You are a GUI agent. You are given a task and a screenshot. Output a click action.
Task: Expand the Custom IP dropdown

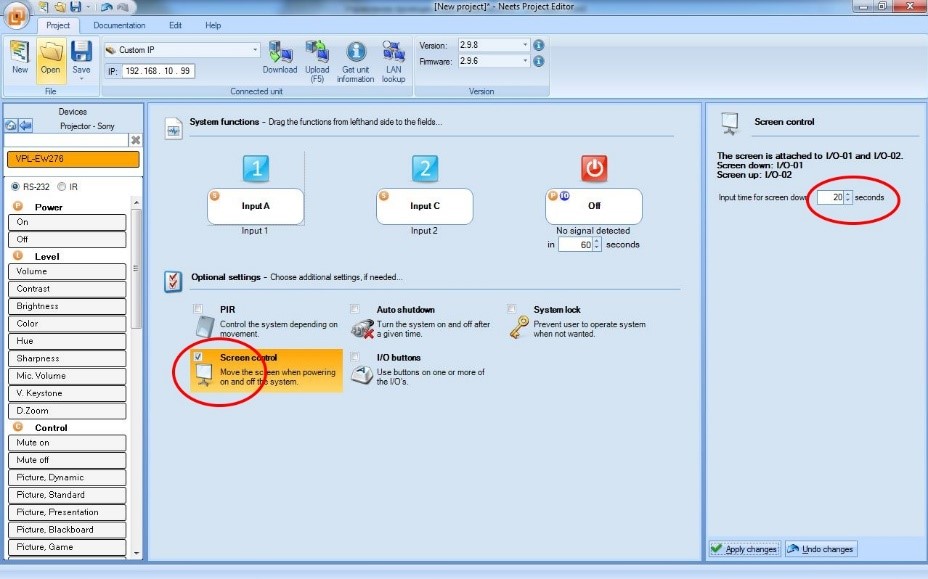[x=255, y=50]
